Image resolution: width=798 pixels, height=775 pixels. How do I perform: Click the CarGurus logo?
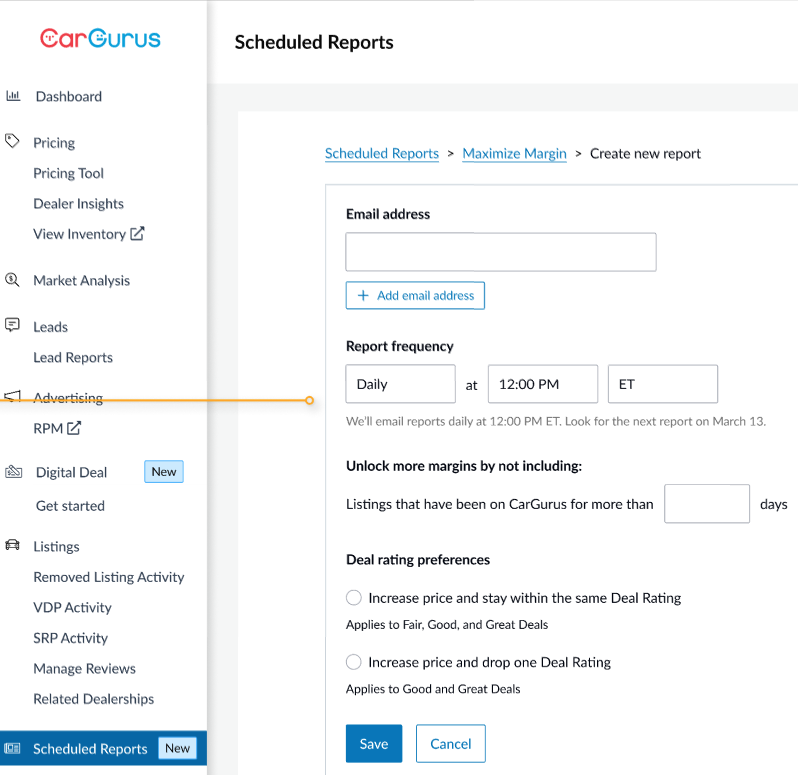[100, 39]
